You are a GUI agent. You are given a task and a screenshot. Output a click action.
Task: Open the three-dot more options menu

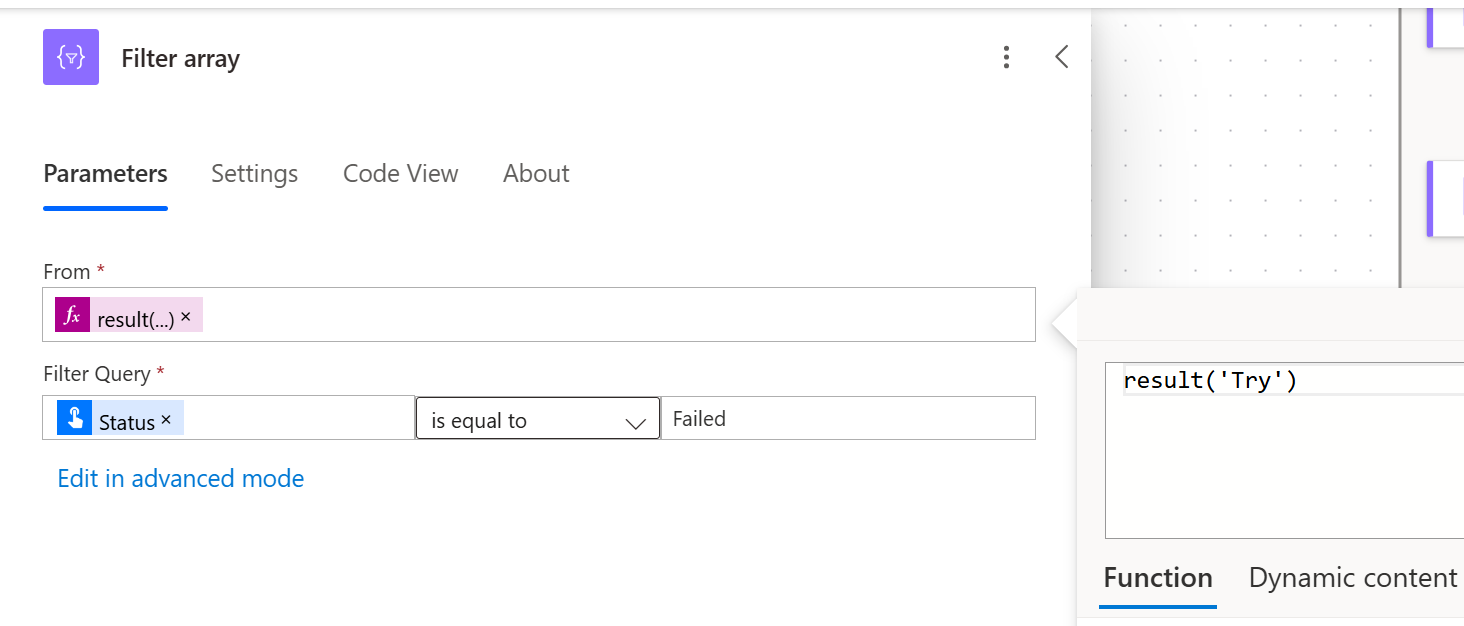click(x=1006, y=57)
